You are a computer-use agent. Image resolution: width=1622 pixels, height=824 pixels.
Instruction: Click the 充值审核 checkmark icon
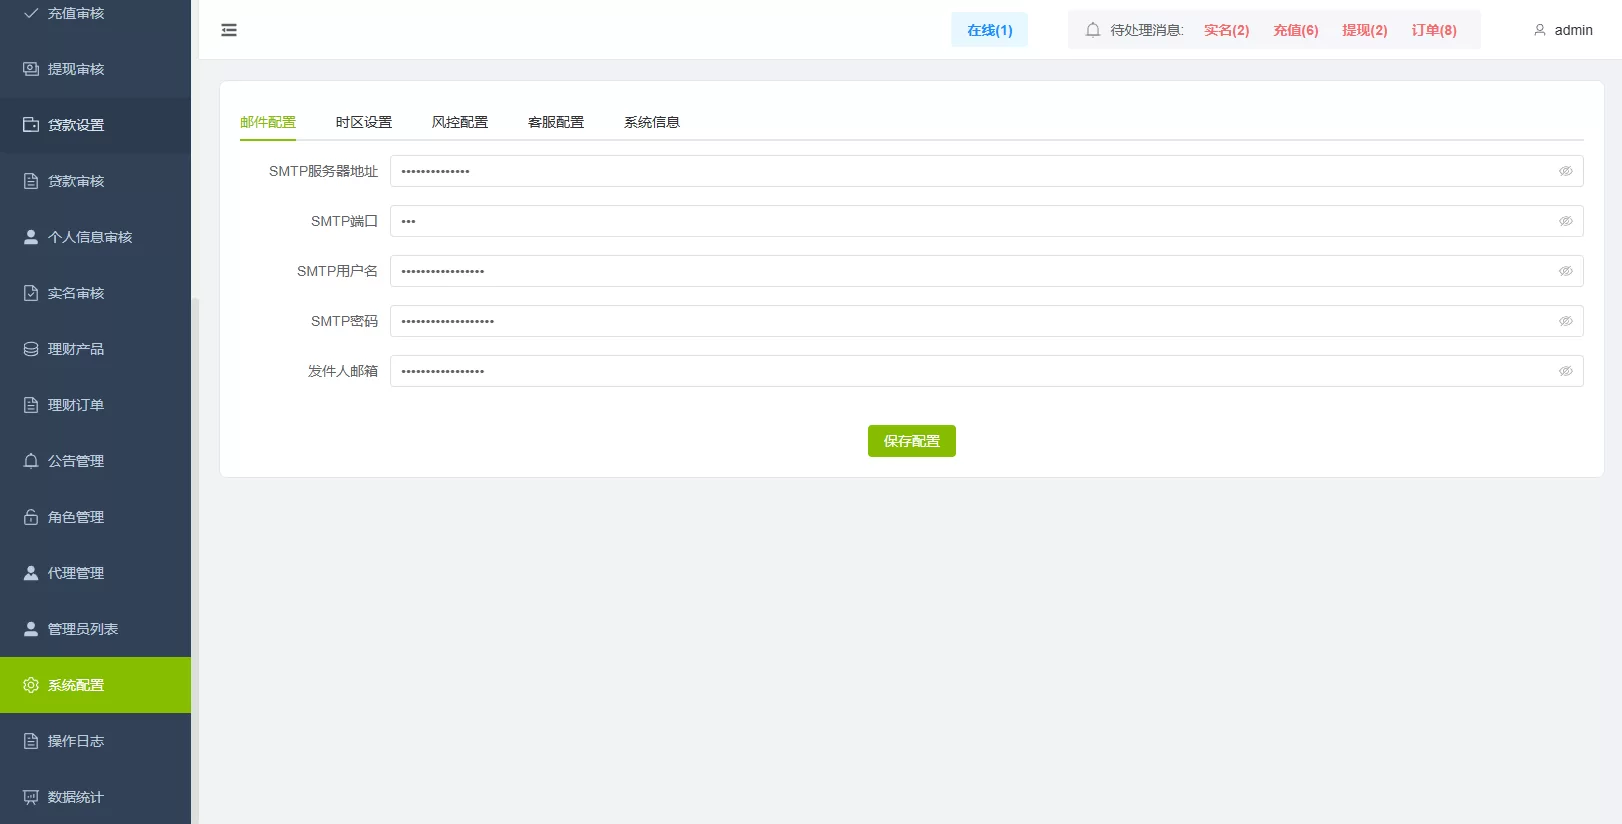pyautogui.click(x=31, y=13)
